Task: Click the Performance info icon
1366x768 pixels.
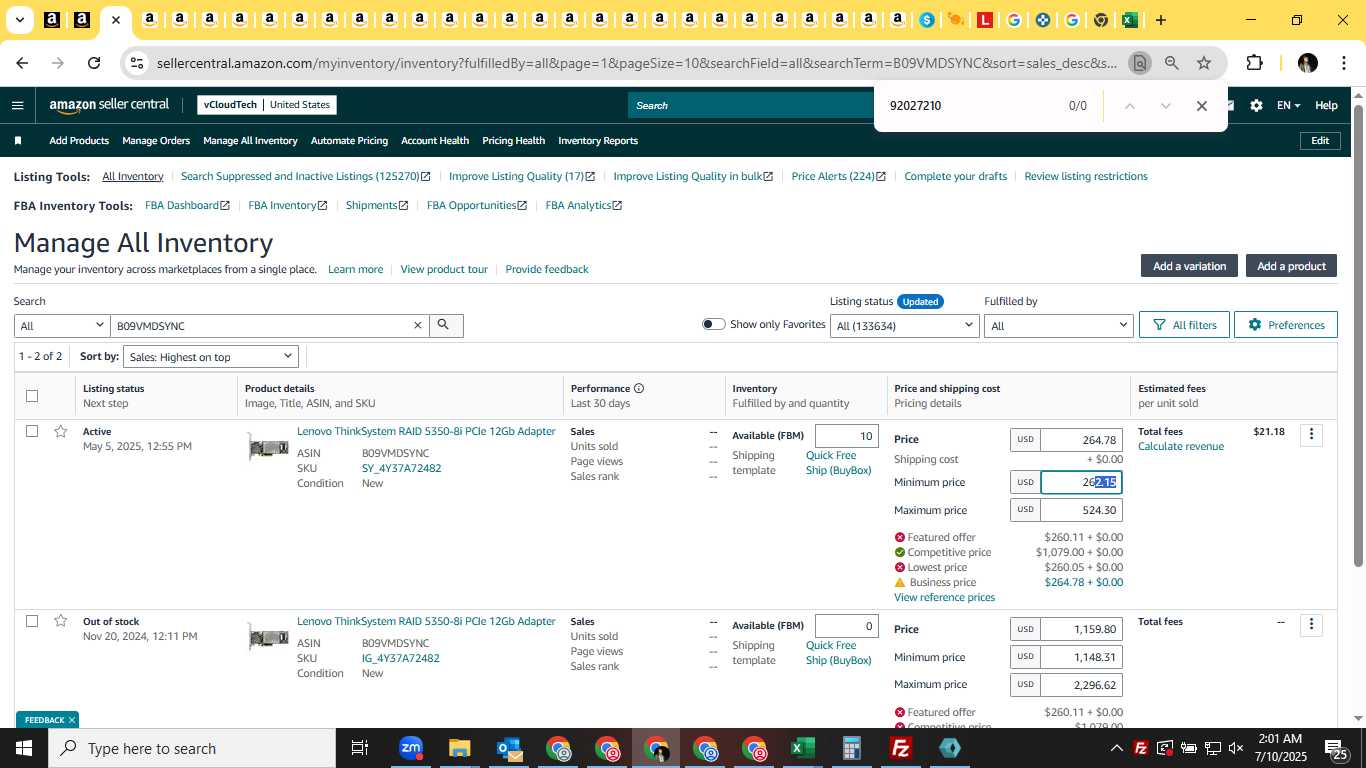Action: click(x=639, y=388)
